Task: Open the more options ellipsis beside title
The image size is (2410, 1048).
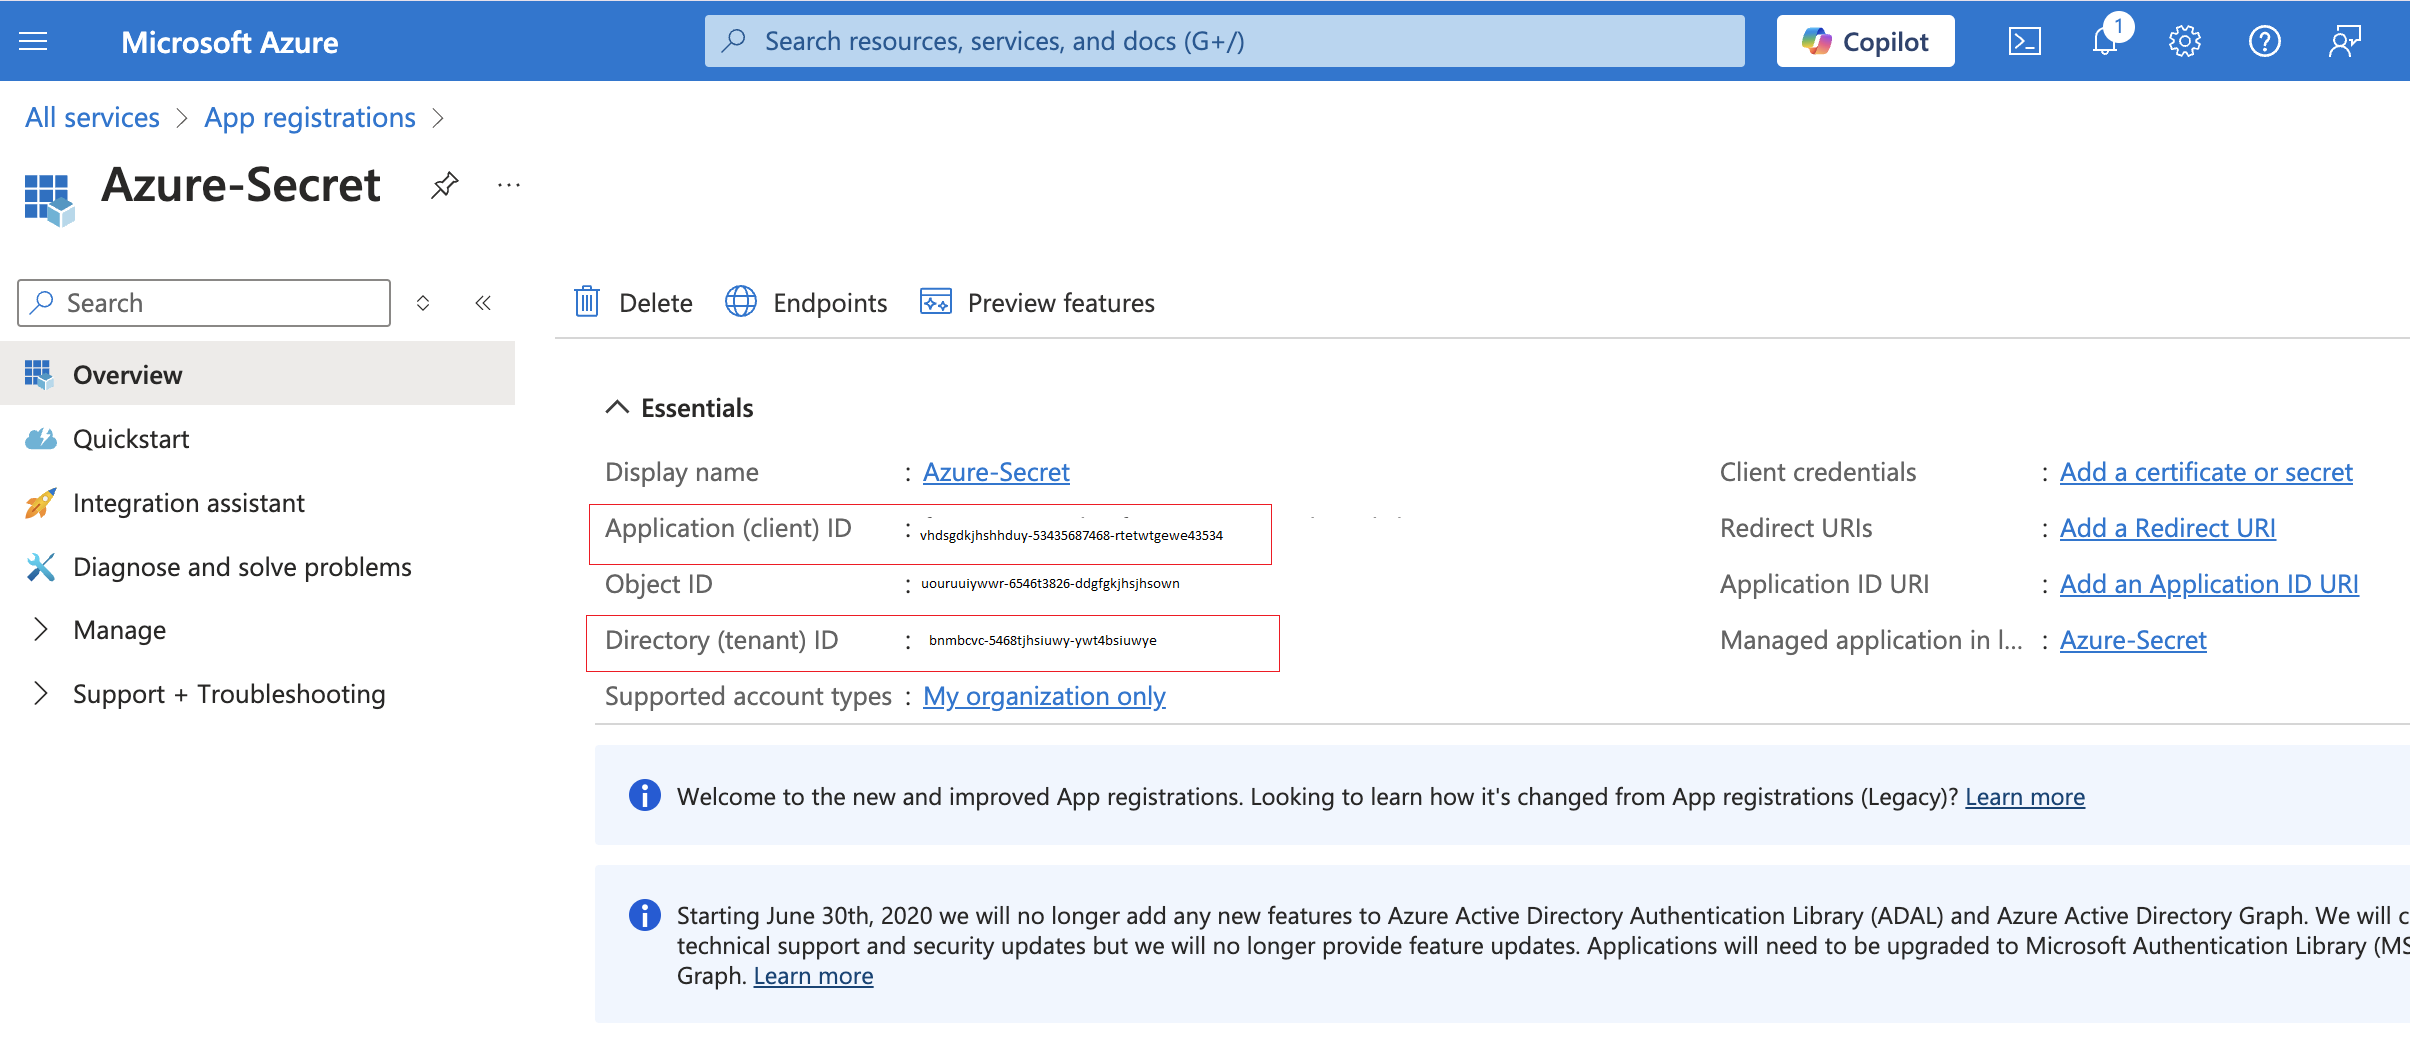Action: [509, 185]
